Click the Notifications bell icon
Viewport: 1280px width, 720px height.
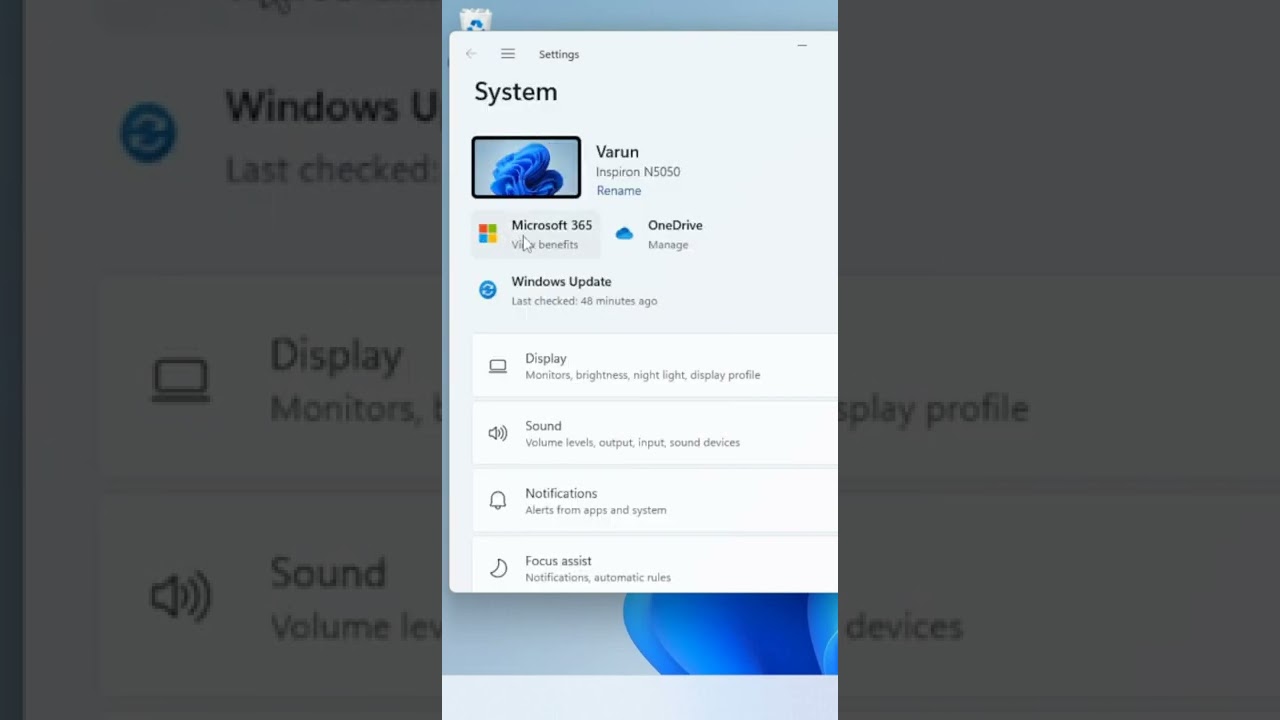click(498, 501)
